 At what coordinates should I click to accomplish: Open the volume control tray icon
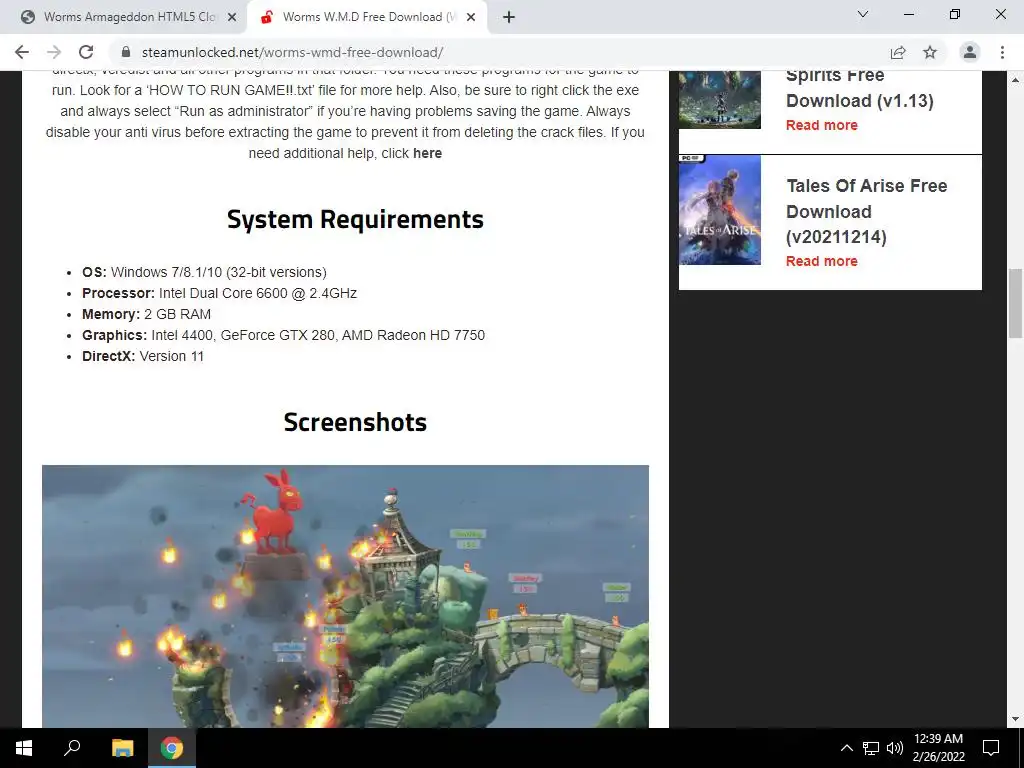pos(895,748)
